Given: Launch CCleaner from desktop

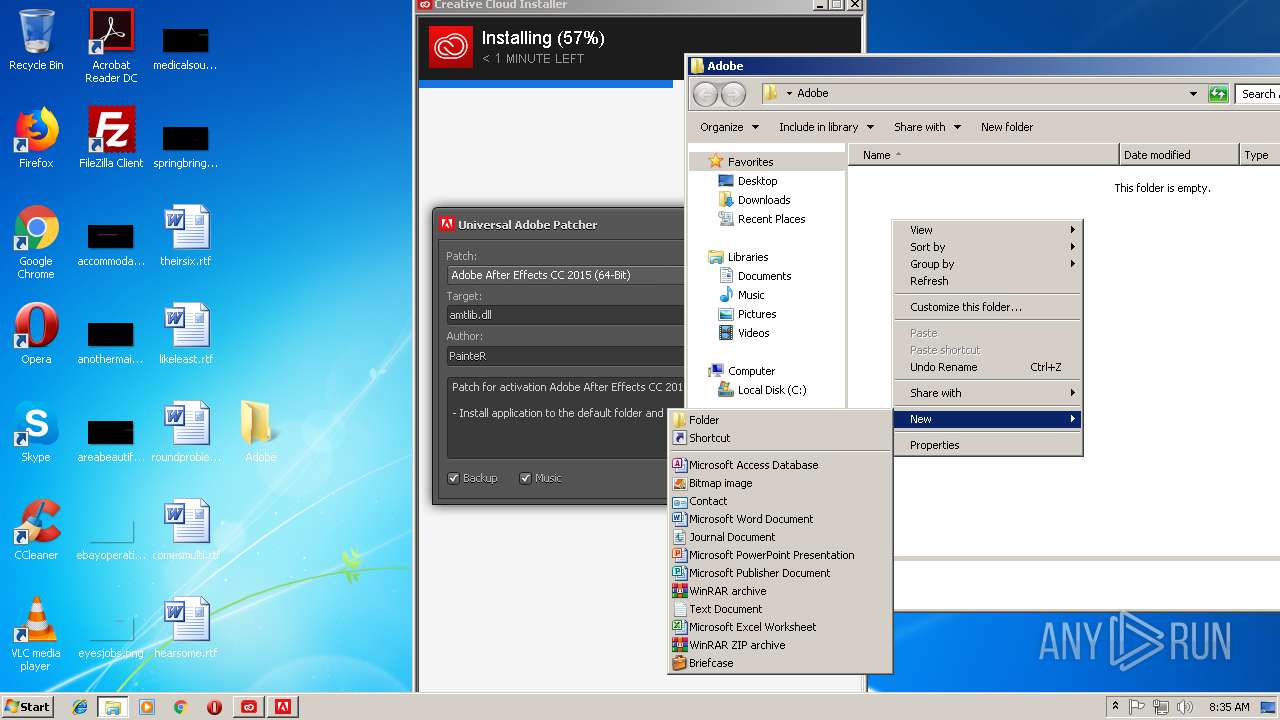Looking at the screenshot, I should [x=36, y=530].
